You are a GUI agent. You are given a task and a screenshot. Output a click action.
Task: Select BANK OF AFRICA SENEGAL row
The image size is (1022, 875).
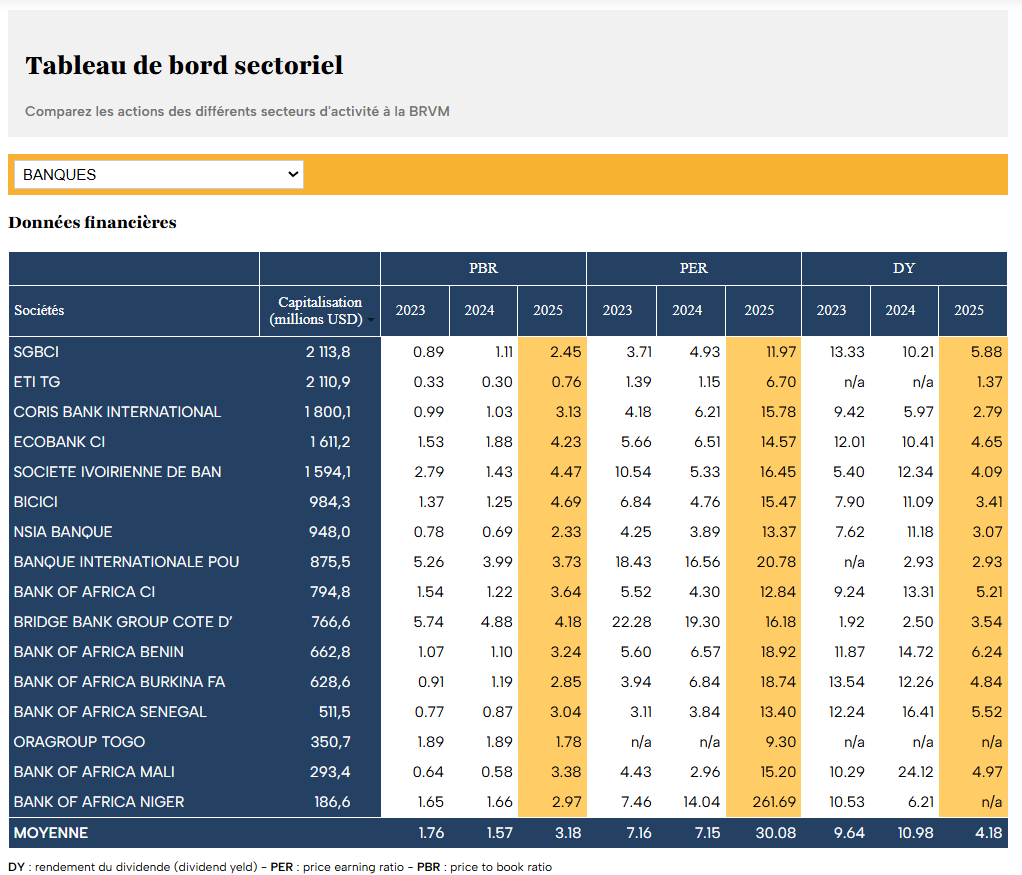tap(110, 712)
